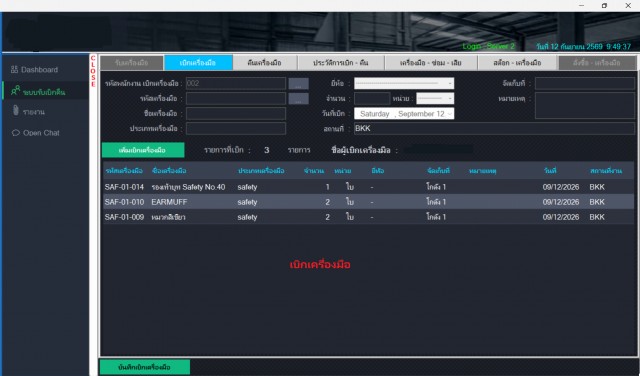Open the สต็อก - เครื่องมือ tab

click(x=517, y=63)
